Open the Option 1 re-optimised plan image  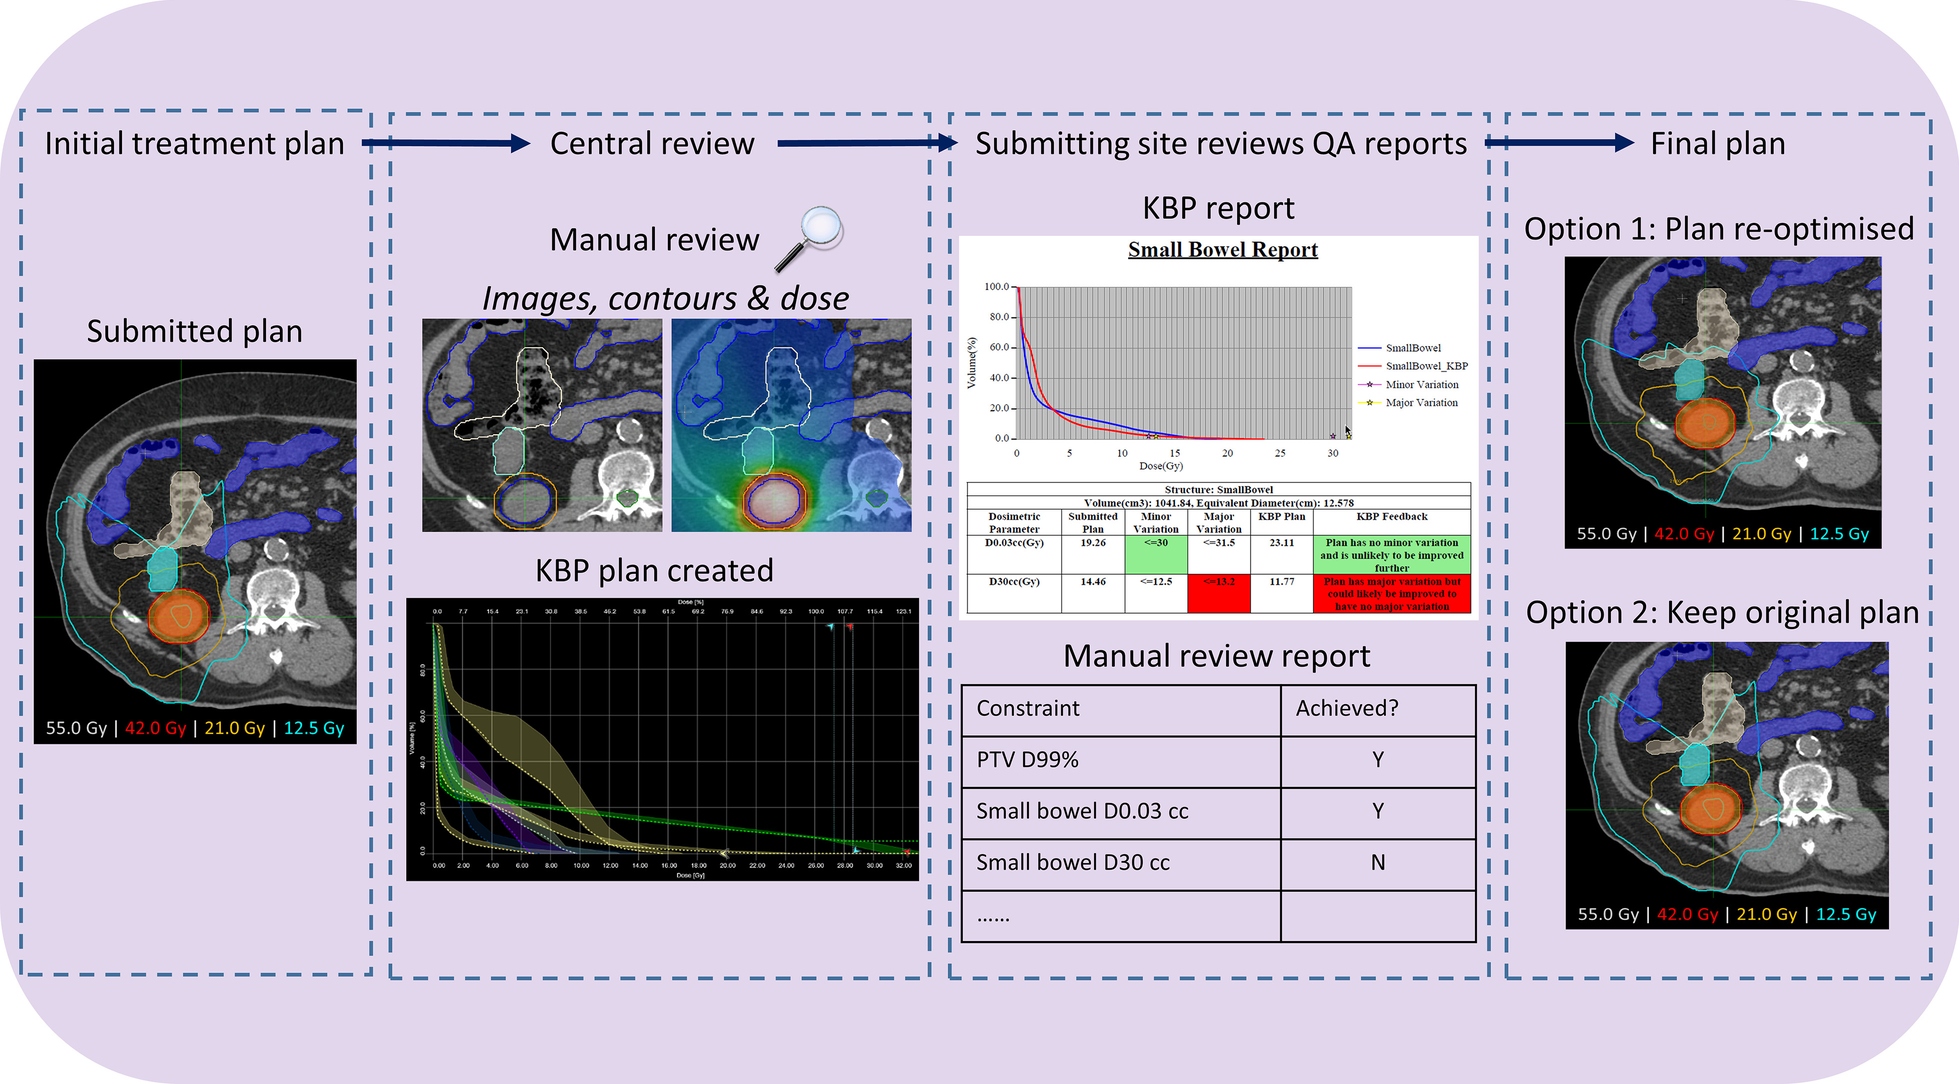pos(1723,402)
